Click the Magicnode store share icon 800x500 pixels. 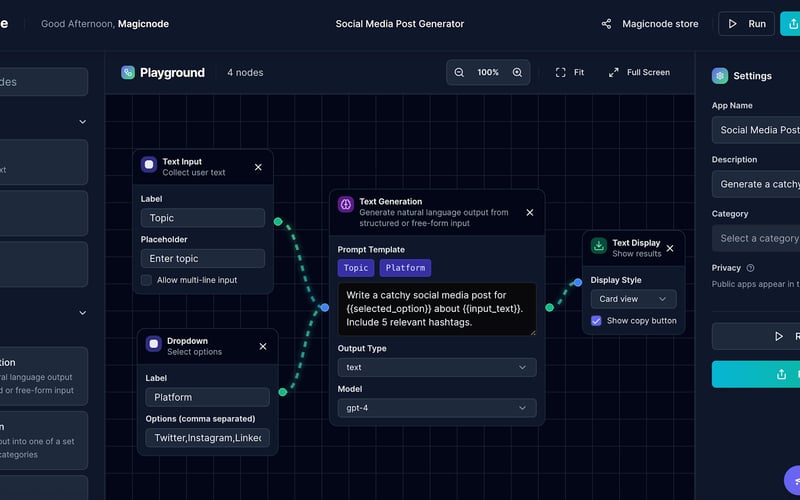click(x=606, y=24)
